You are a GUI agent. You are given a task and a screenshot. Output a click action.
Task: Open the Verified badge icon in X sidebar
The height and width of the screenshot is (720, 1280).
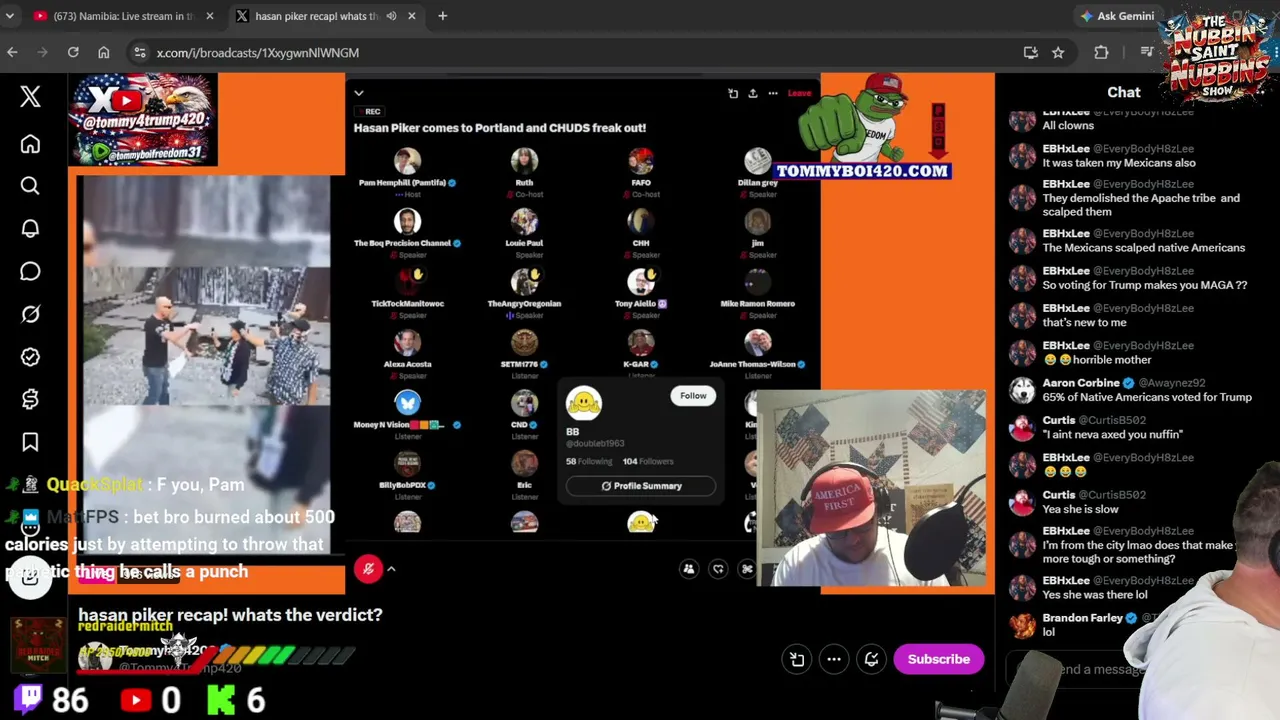[30, 357]
